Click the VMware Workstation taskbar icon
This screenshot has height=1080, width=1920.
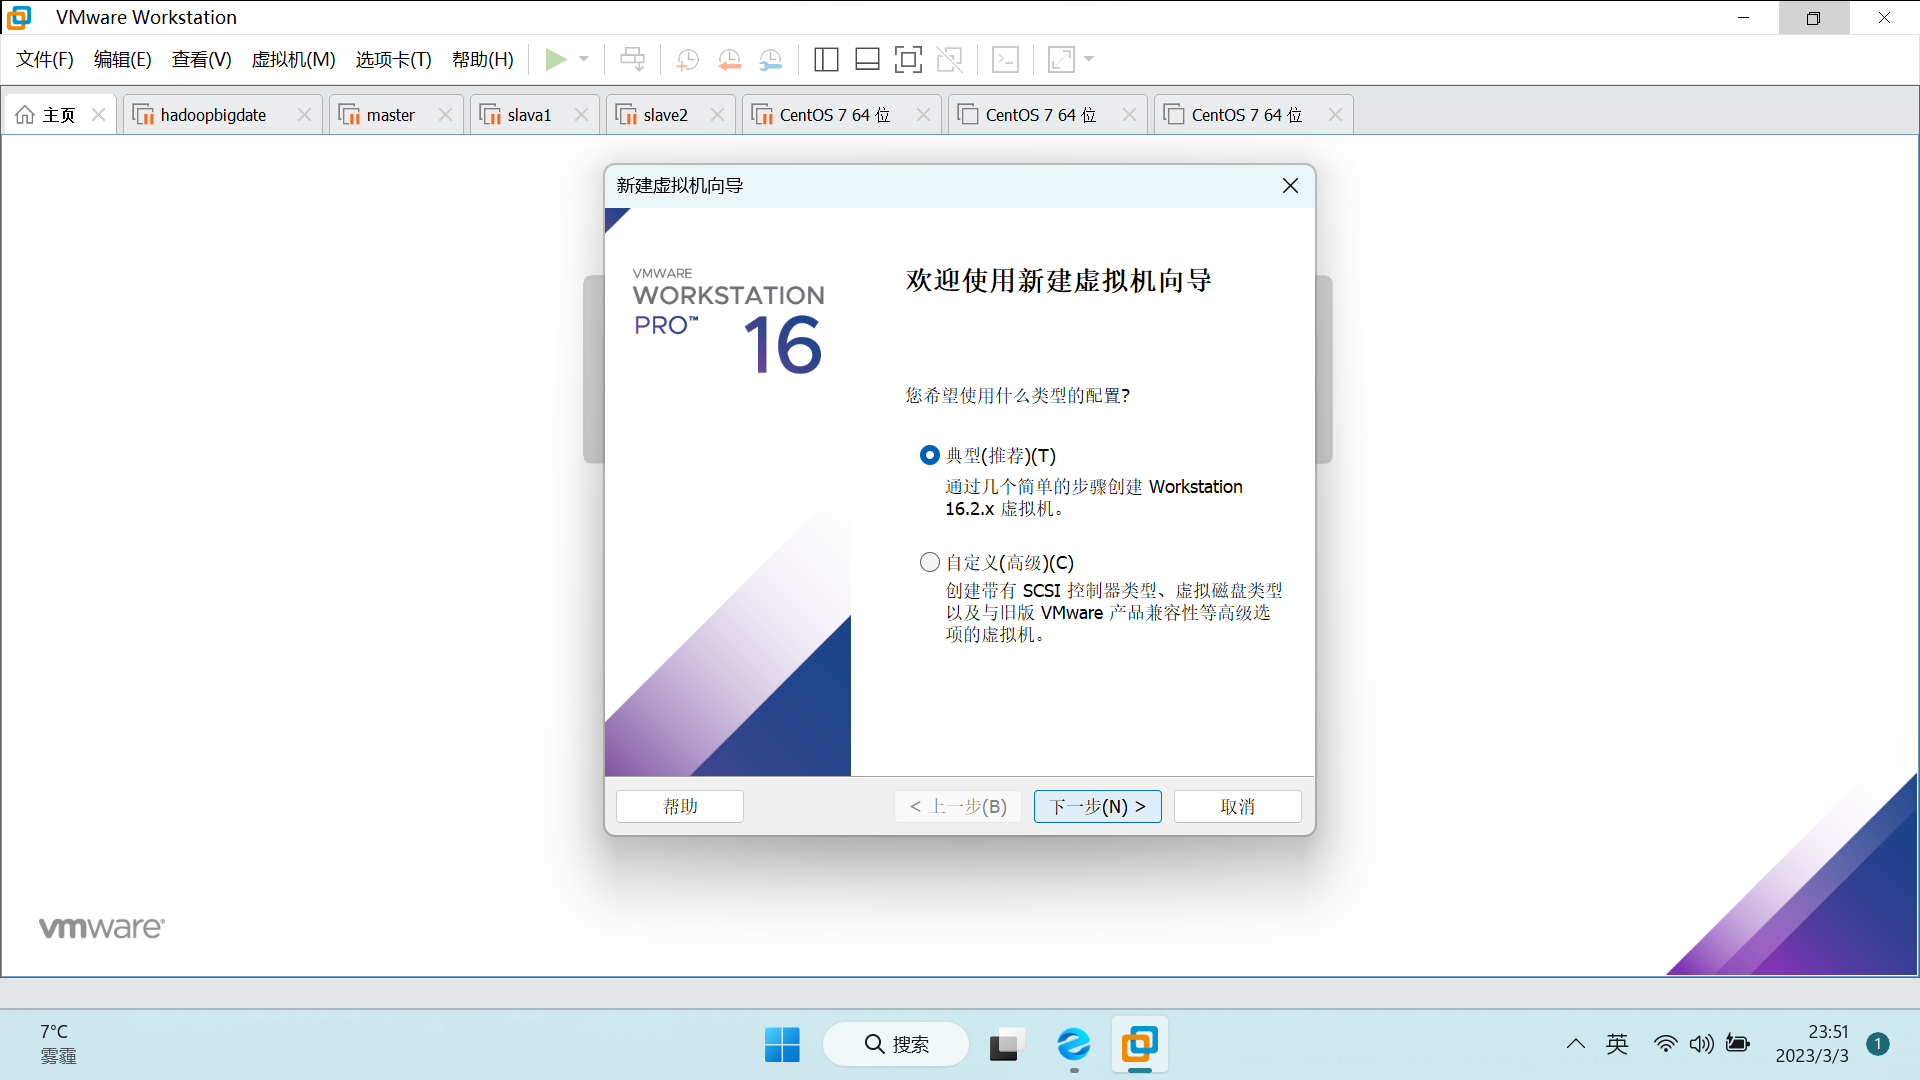1140,1045
